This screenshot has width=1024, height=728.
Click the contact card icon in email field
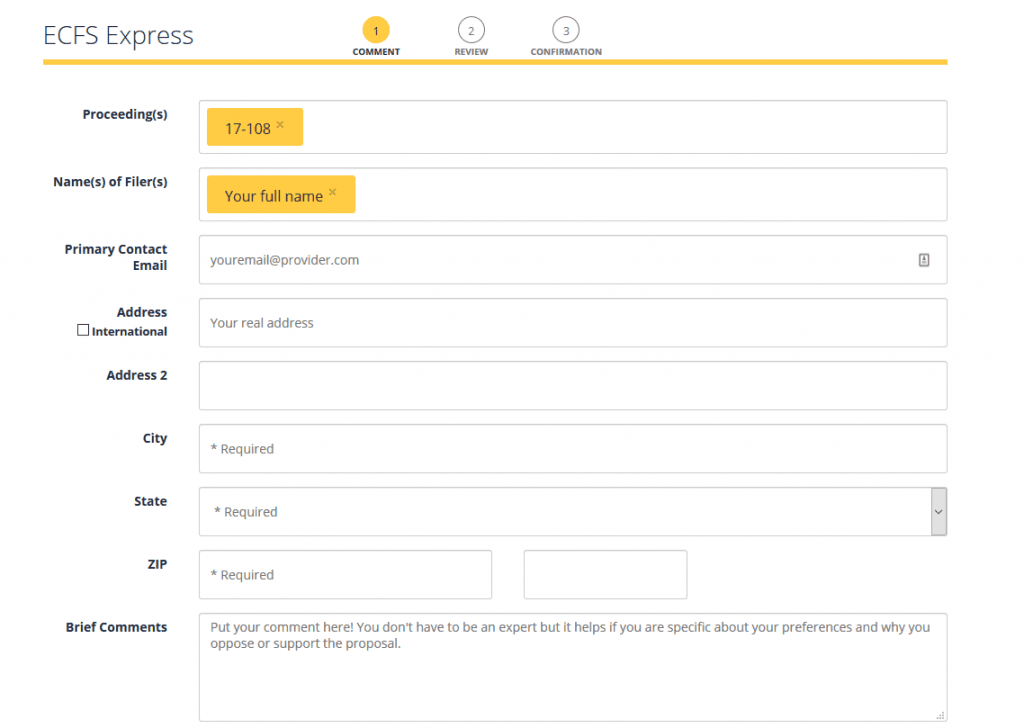click(923, 260)
